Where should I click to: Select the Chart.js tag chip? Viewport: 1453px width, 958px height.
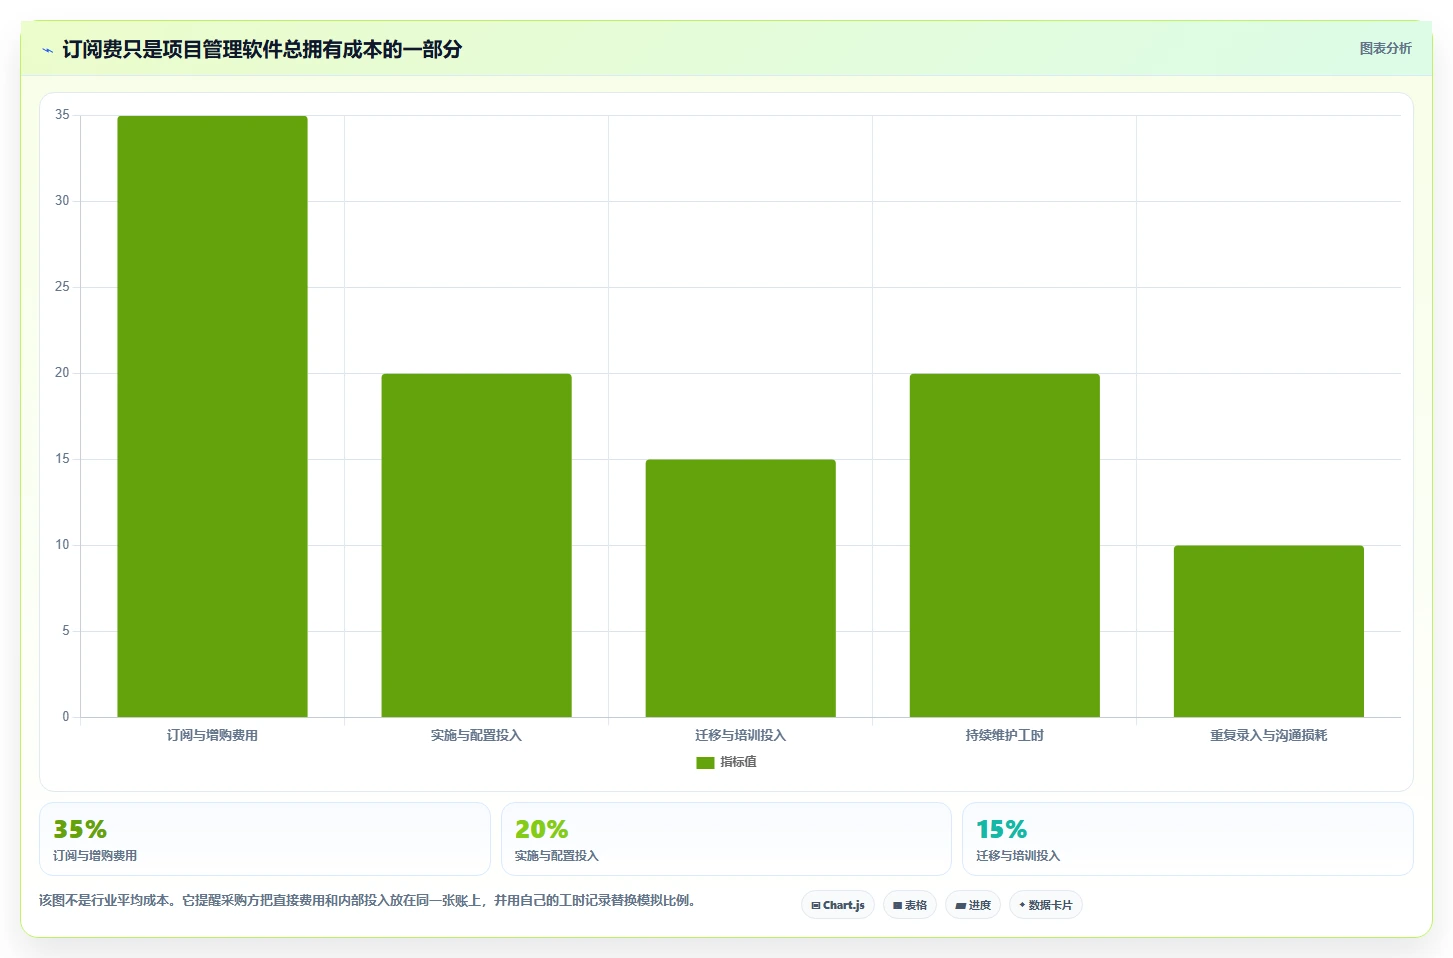(838, 905)
